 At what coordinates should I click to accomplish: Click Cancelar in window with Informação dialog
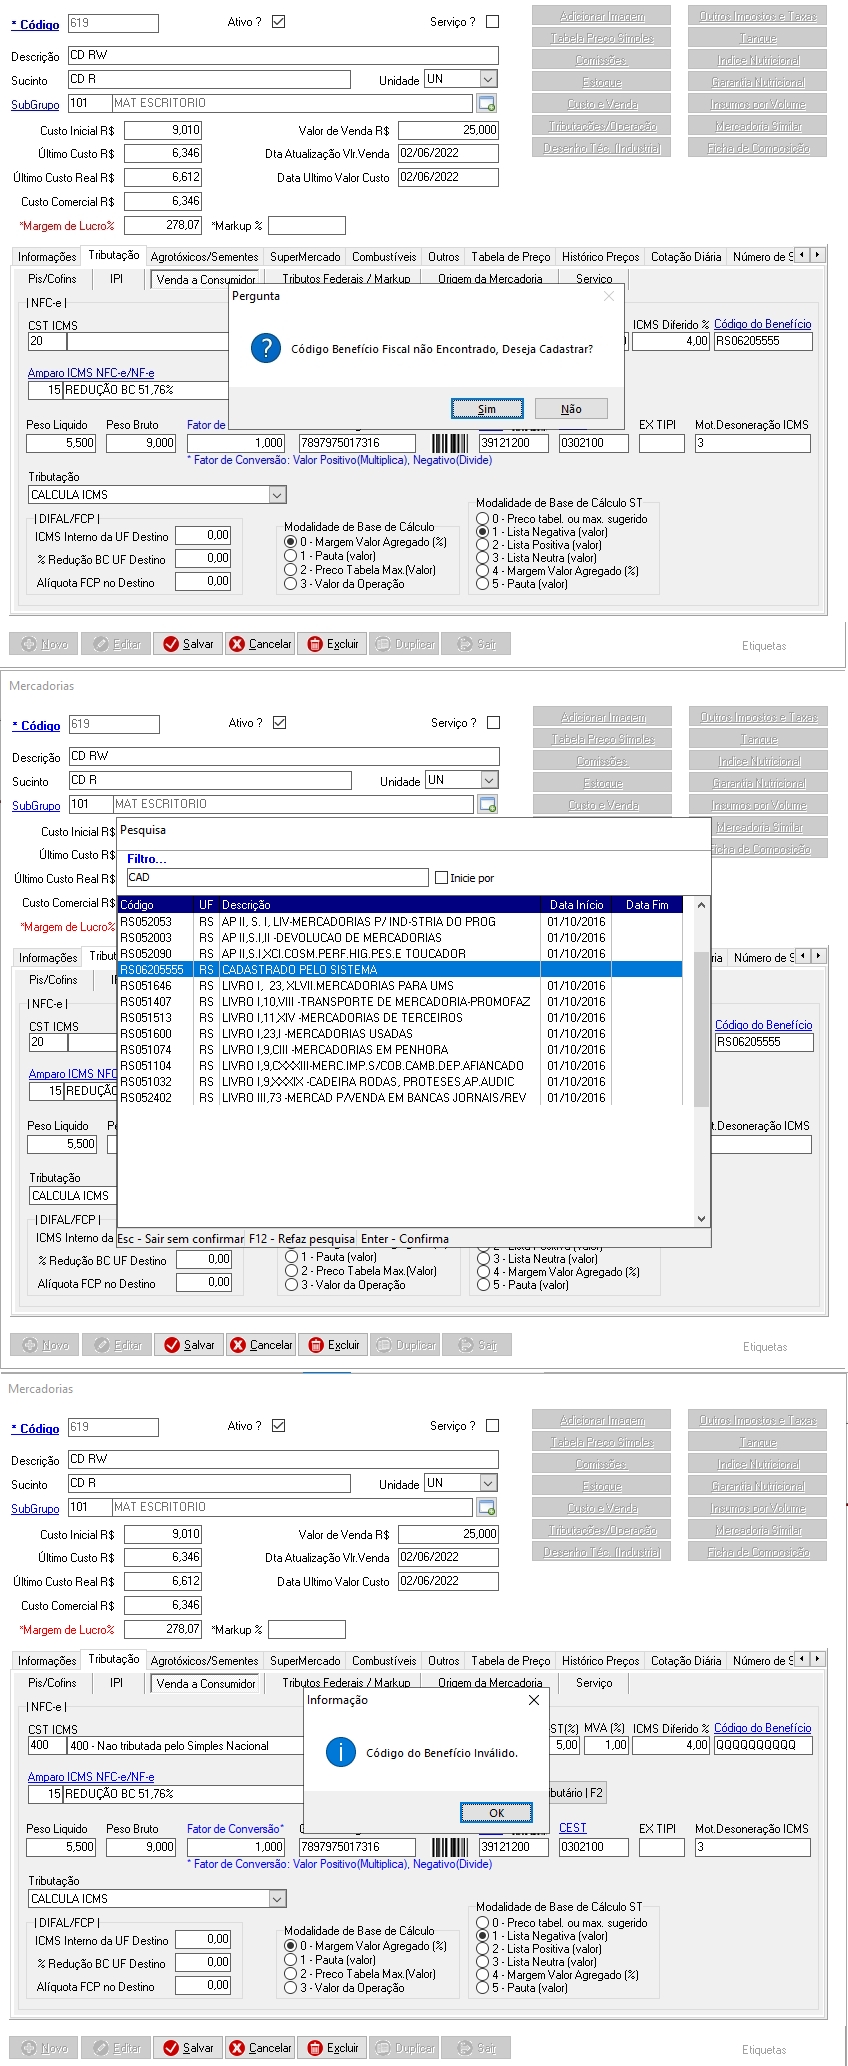[x=260, y=2048]
